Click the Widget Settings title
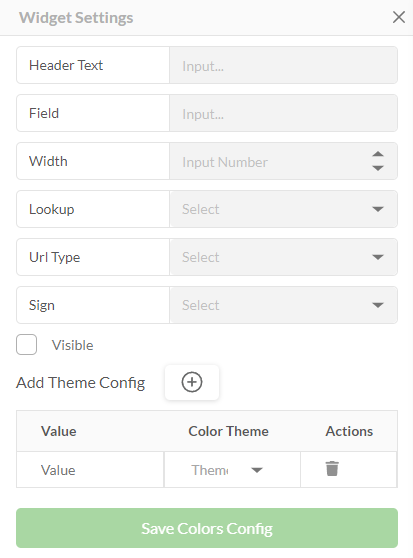Viewport: 413px width, 558px height. pos(76,18)
